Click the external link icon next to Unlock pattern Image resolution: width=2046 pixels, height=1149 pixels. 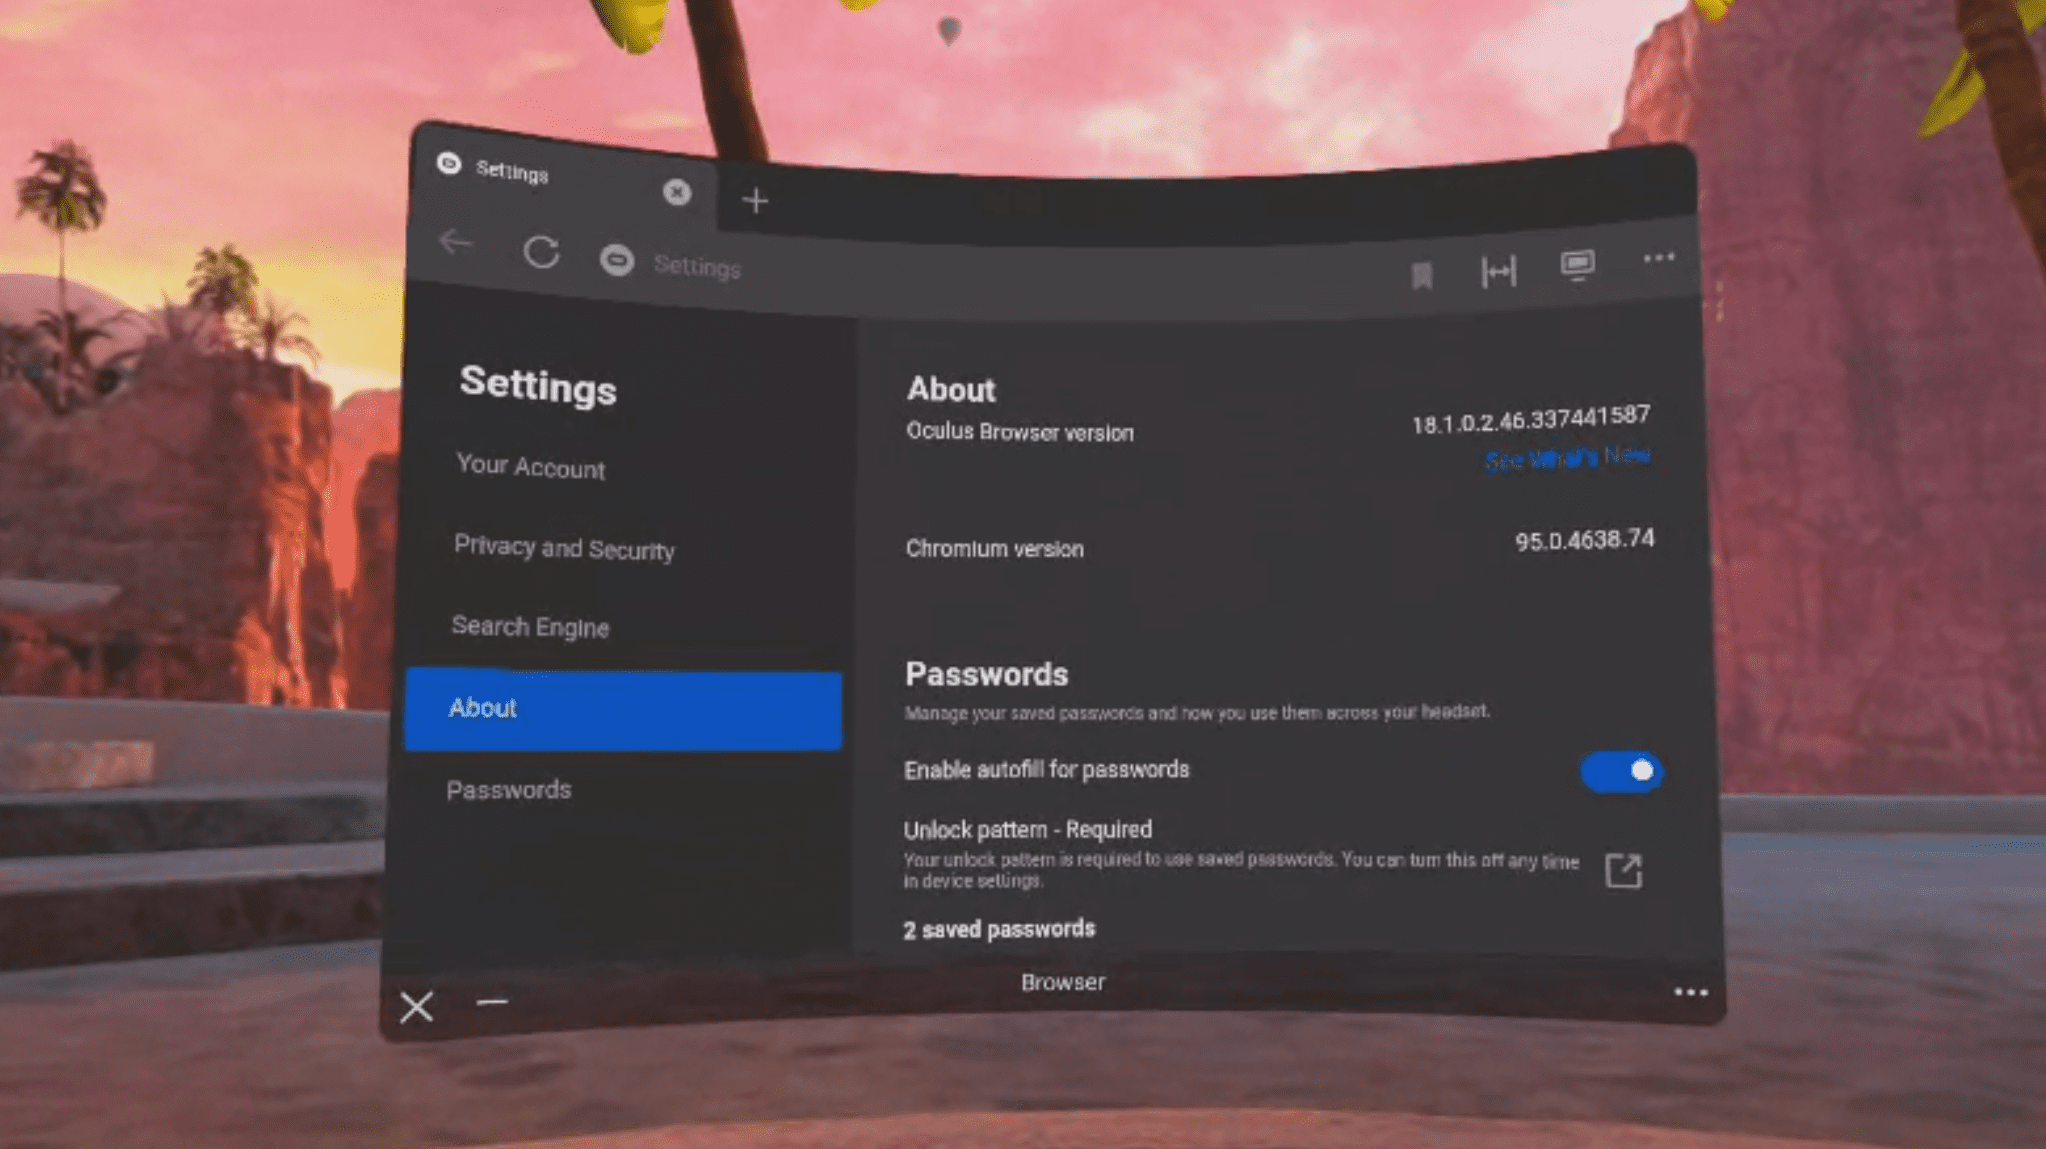(1624, 868)
